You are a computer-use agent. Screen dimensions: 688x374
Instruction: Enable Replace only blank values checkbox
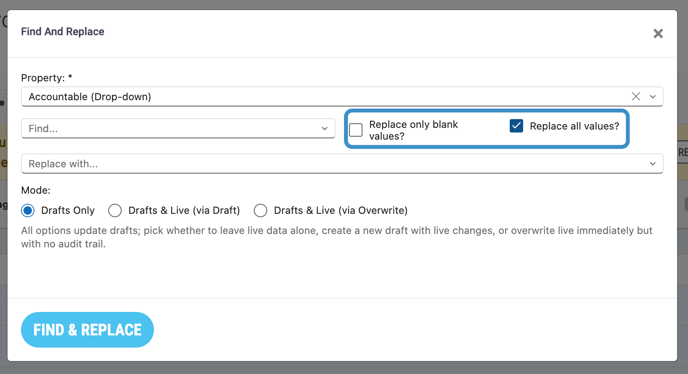(356, 130)
